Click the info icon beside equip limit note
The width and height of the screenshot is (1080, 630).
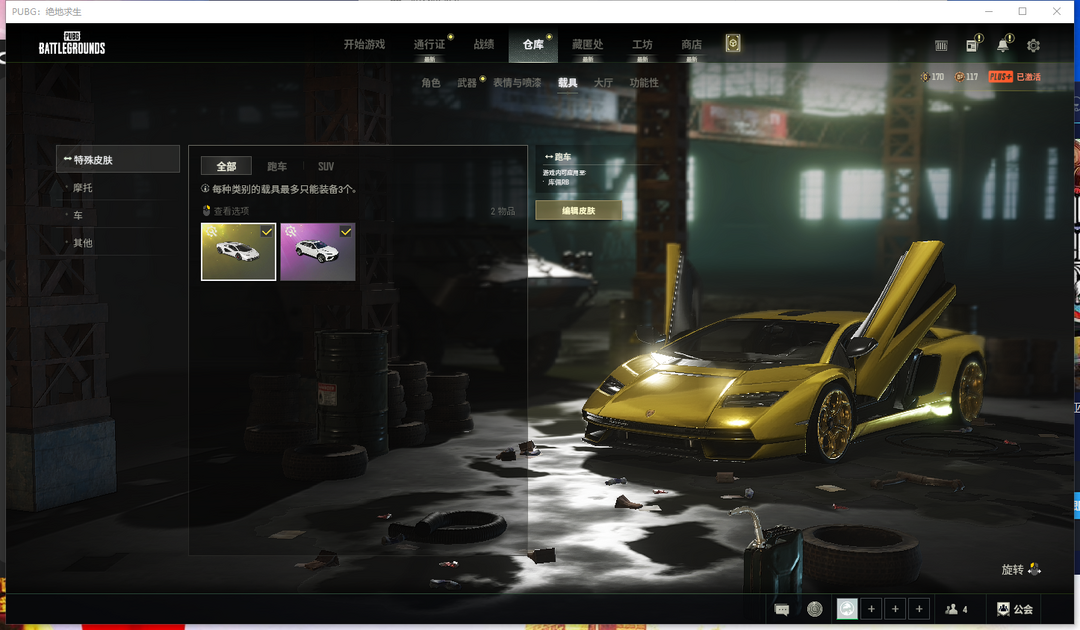point(205,189)
